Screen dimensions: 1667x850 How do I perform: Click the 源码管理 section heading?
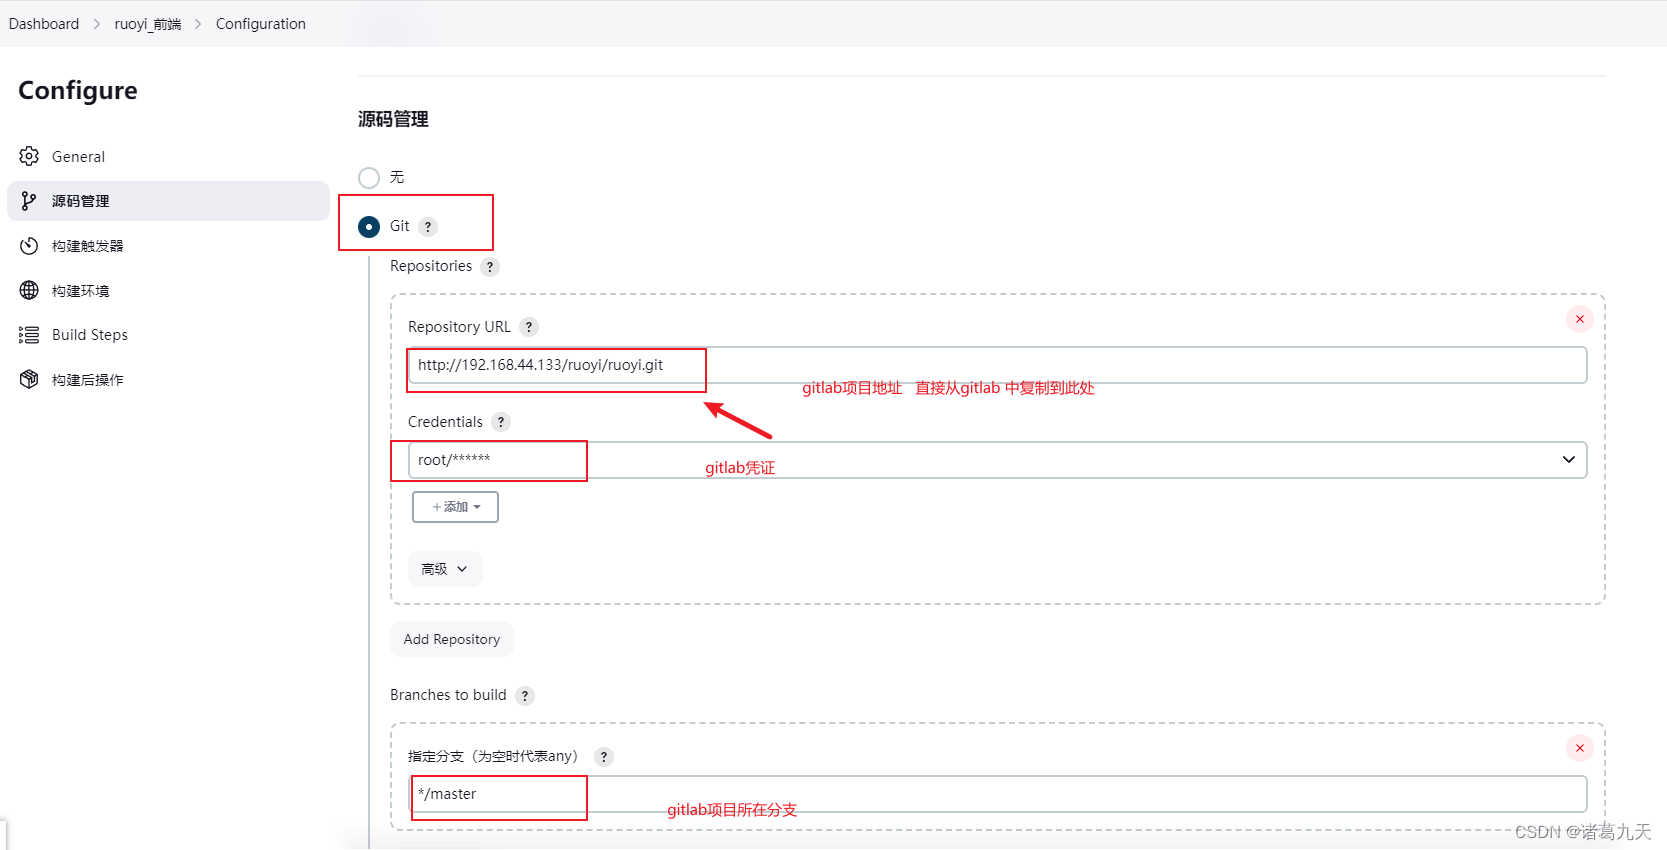(394, 119)
